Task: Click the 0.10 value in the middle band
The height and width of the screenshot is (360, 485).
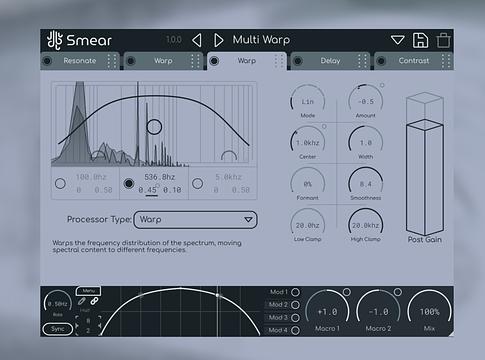Action: (x=172, y=190)
